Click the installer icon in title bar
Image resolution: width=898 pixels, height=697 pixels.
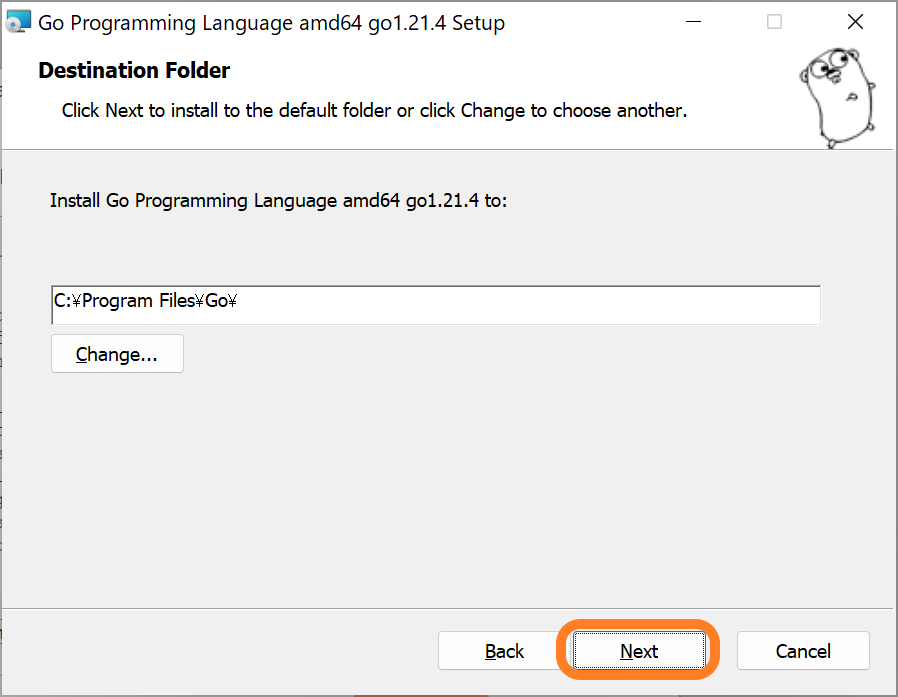coord(18,22)
